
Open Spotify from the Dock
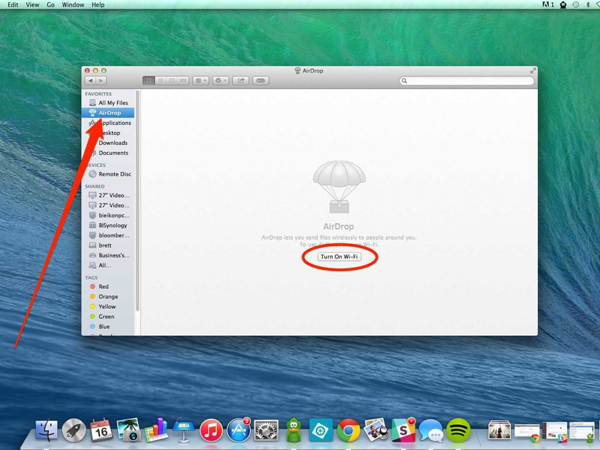[x=458, y=430]
